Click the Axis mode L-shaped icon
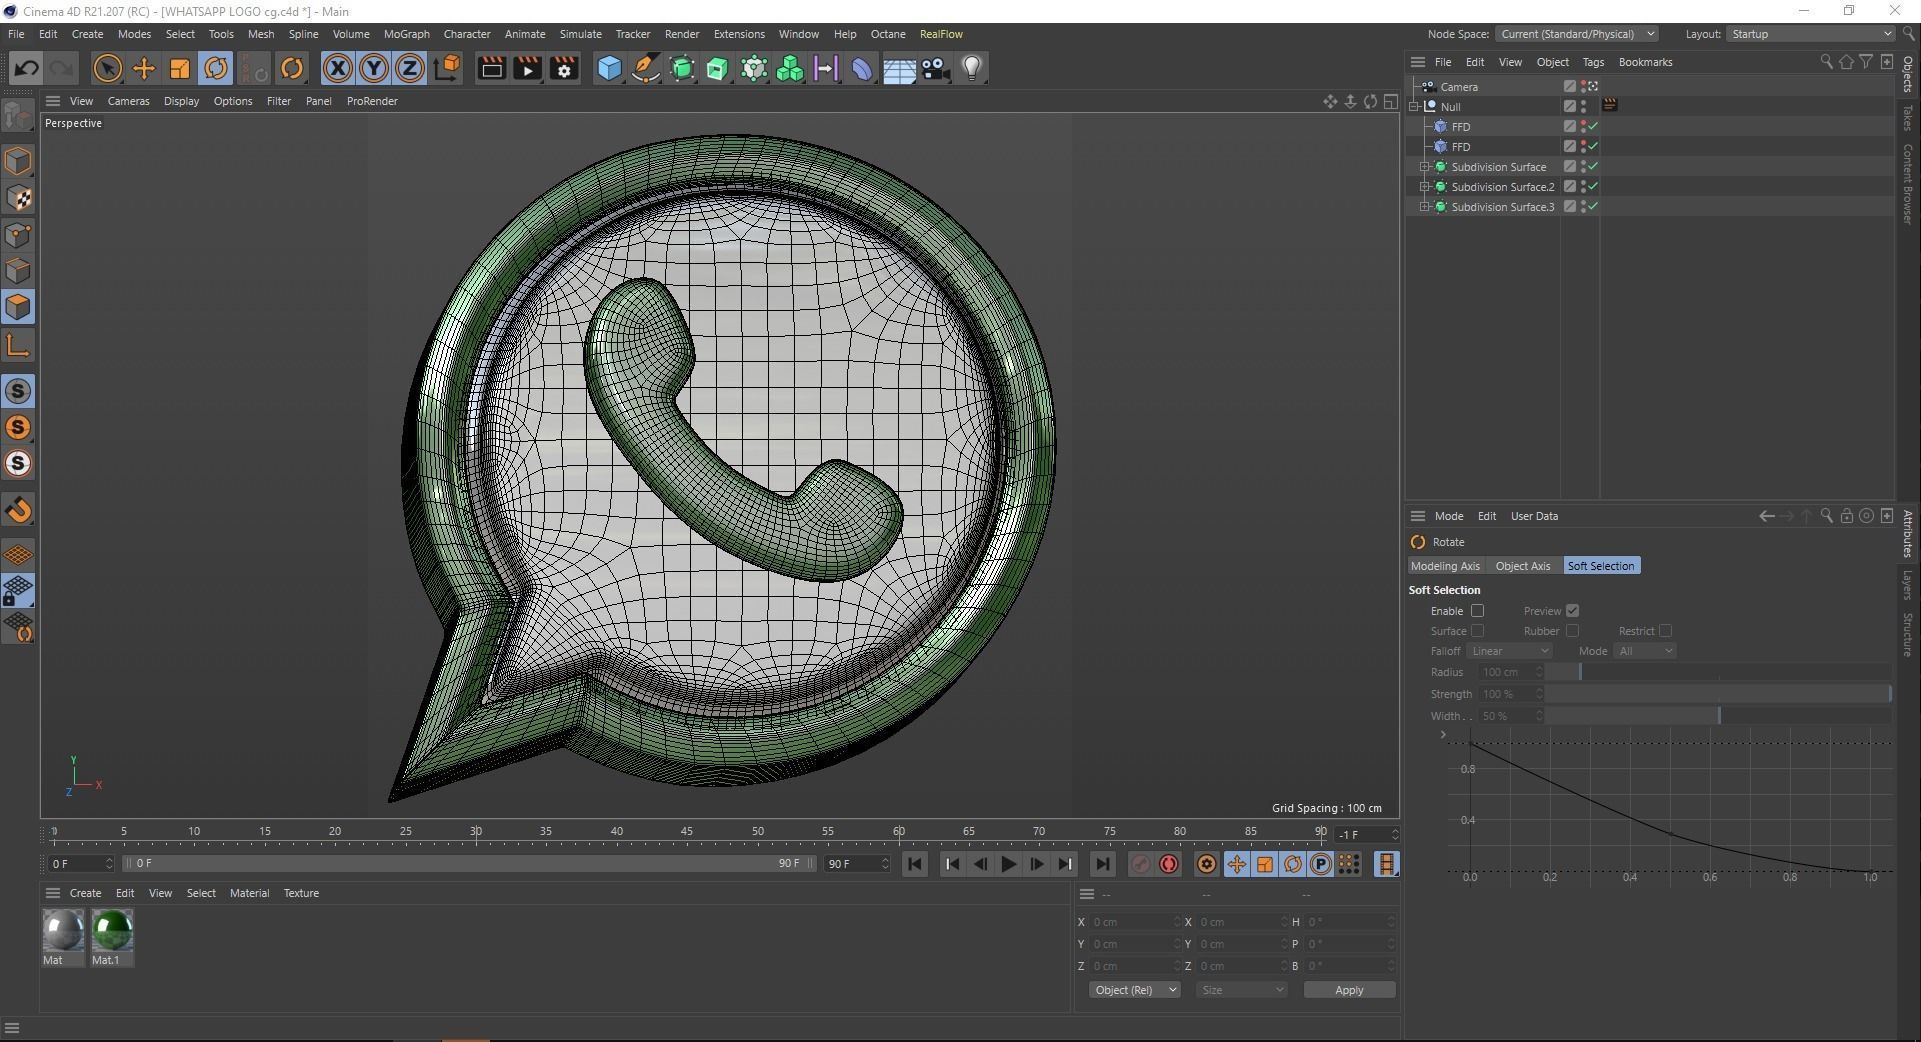1921x1042 pixels. [x=18, y=346]
